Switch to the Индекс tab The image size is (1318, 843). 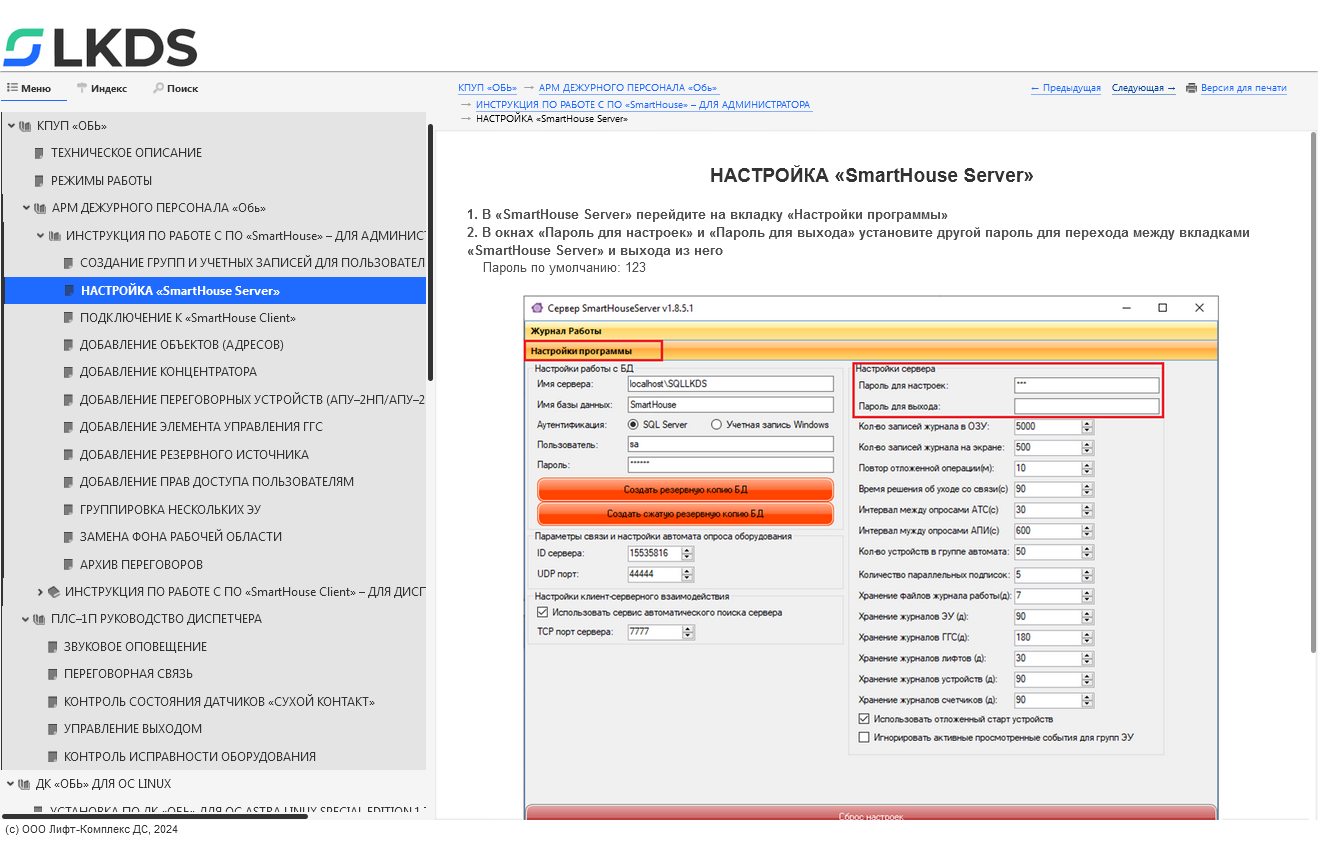tap(102, 88)
